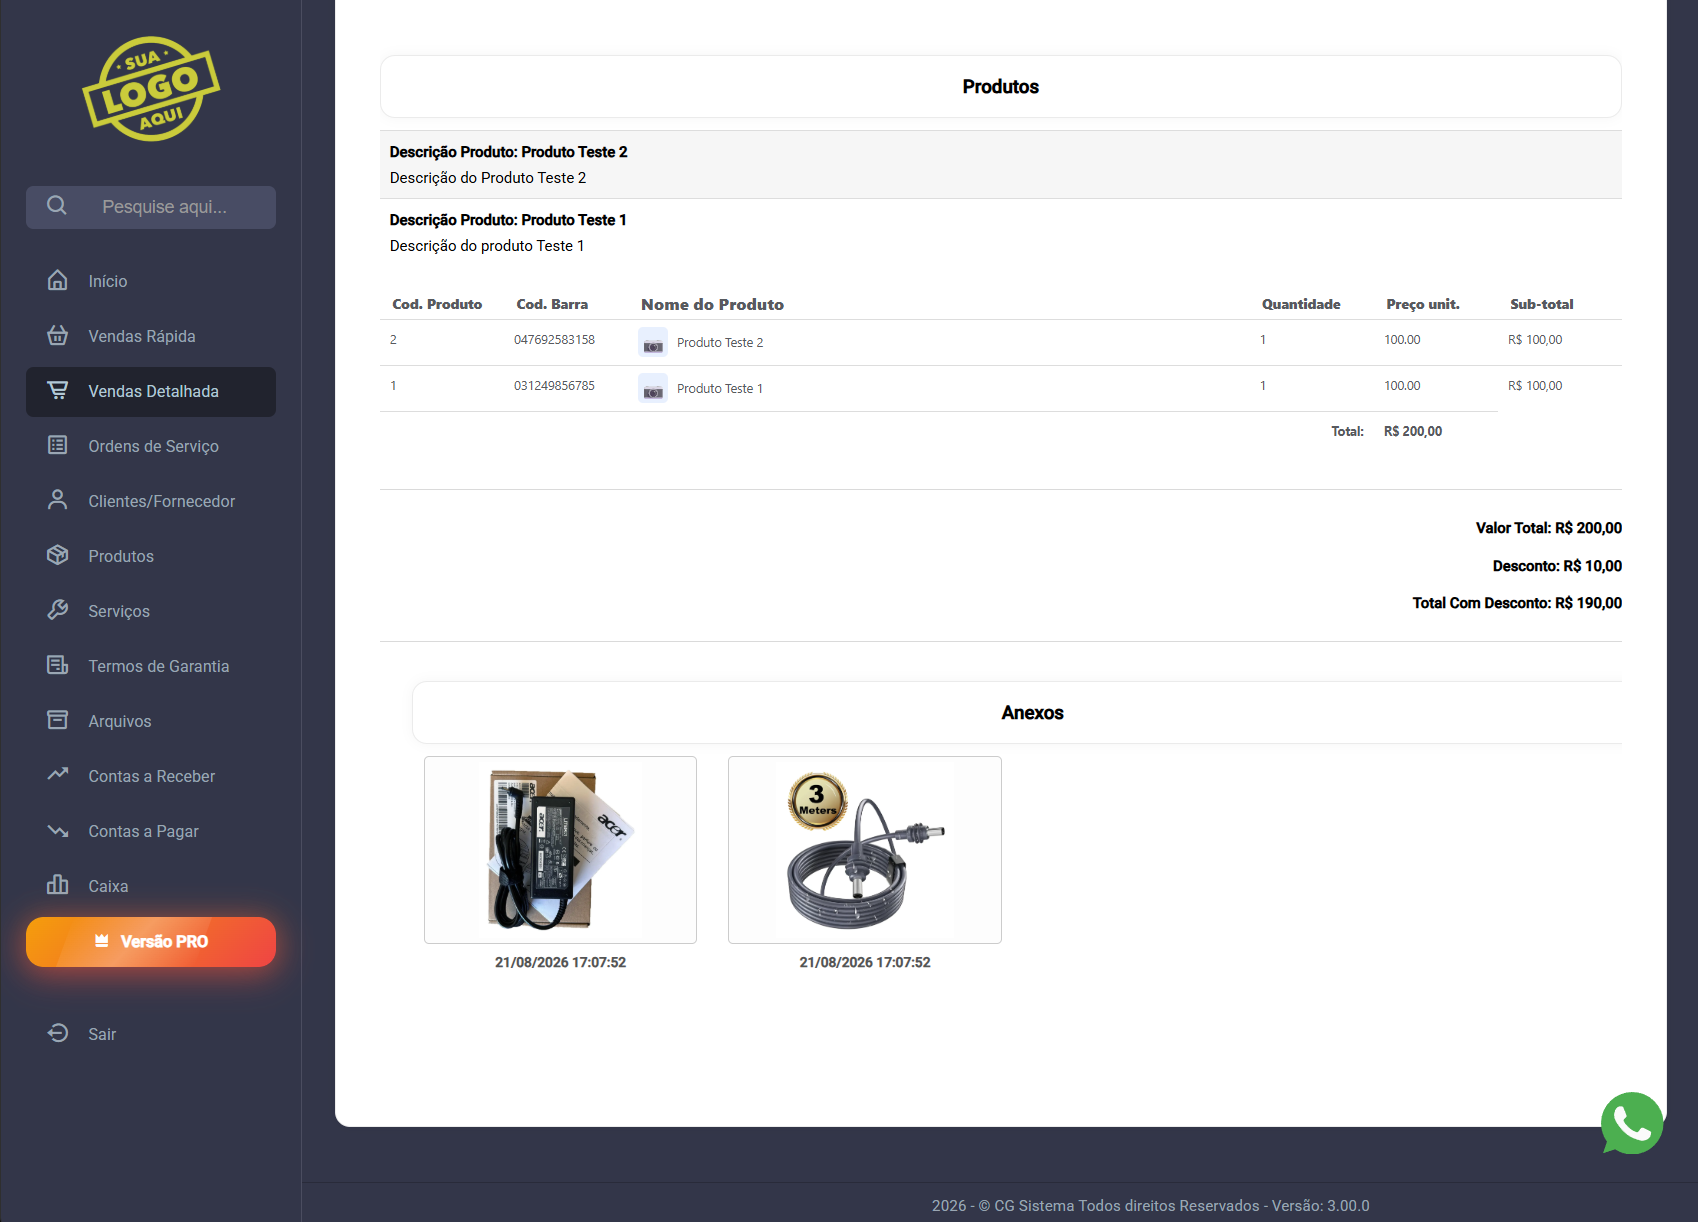Open the WhatsApp chat button

coord(1631,1123)
